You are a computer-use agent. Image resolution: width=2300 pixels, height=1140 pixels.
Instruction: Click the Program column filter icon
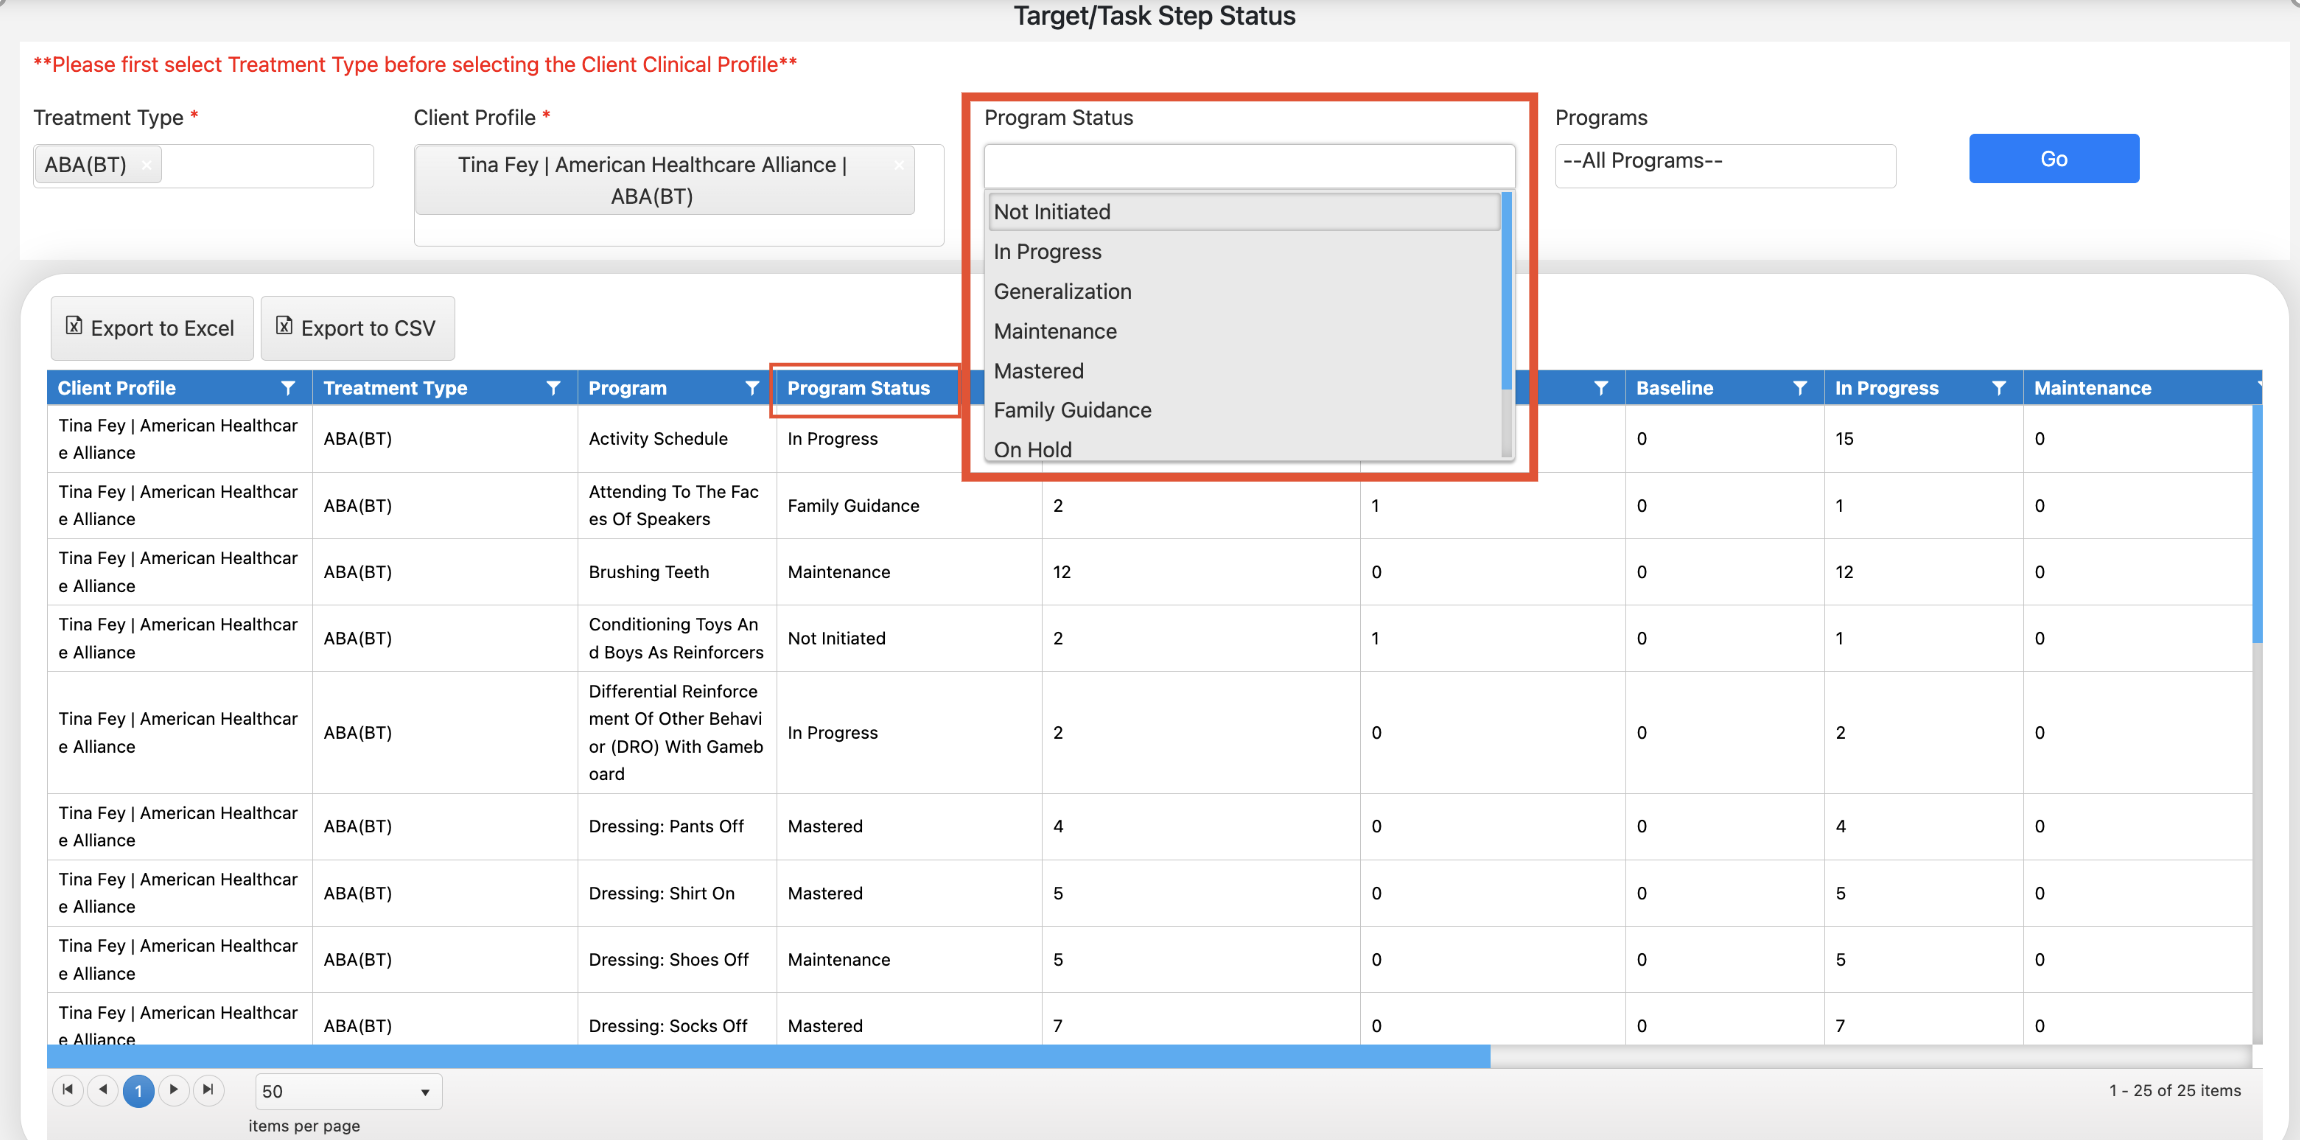[752, 388]
